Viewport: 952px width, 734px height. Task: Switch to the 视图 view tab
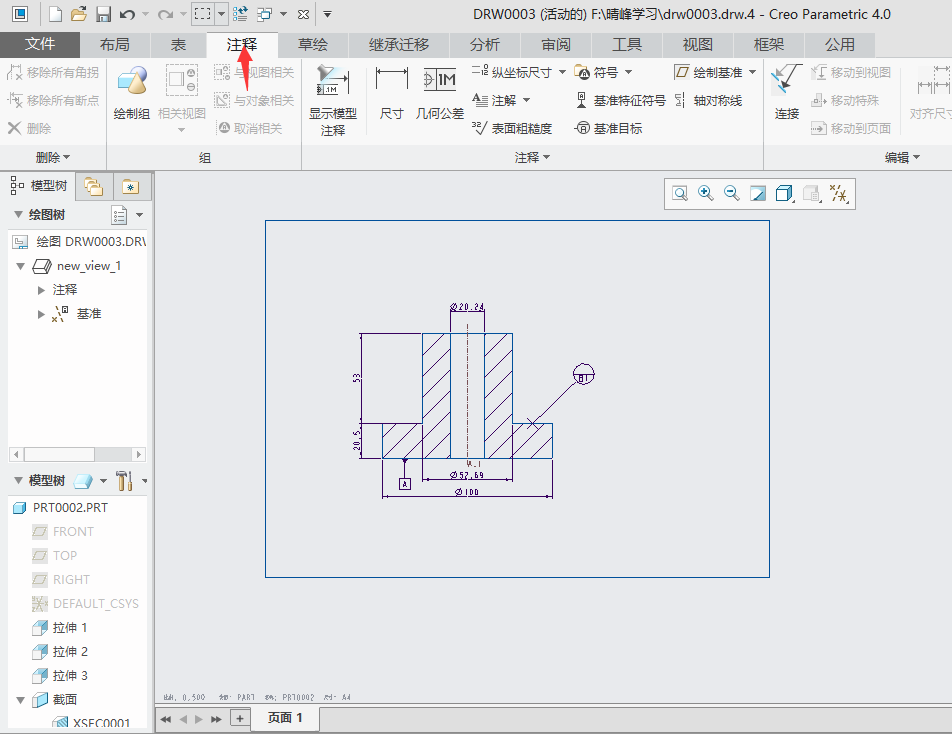[x=698, y=44]
